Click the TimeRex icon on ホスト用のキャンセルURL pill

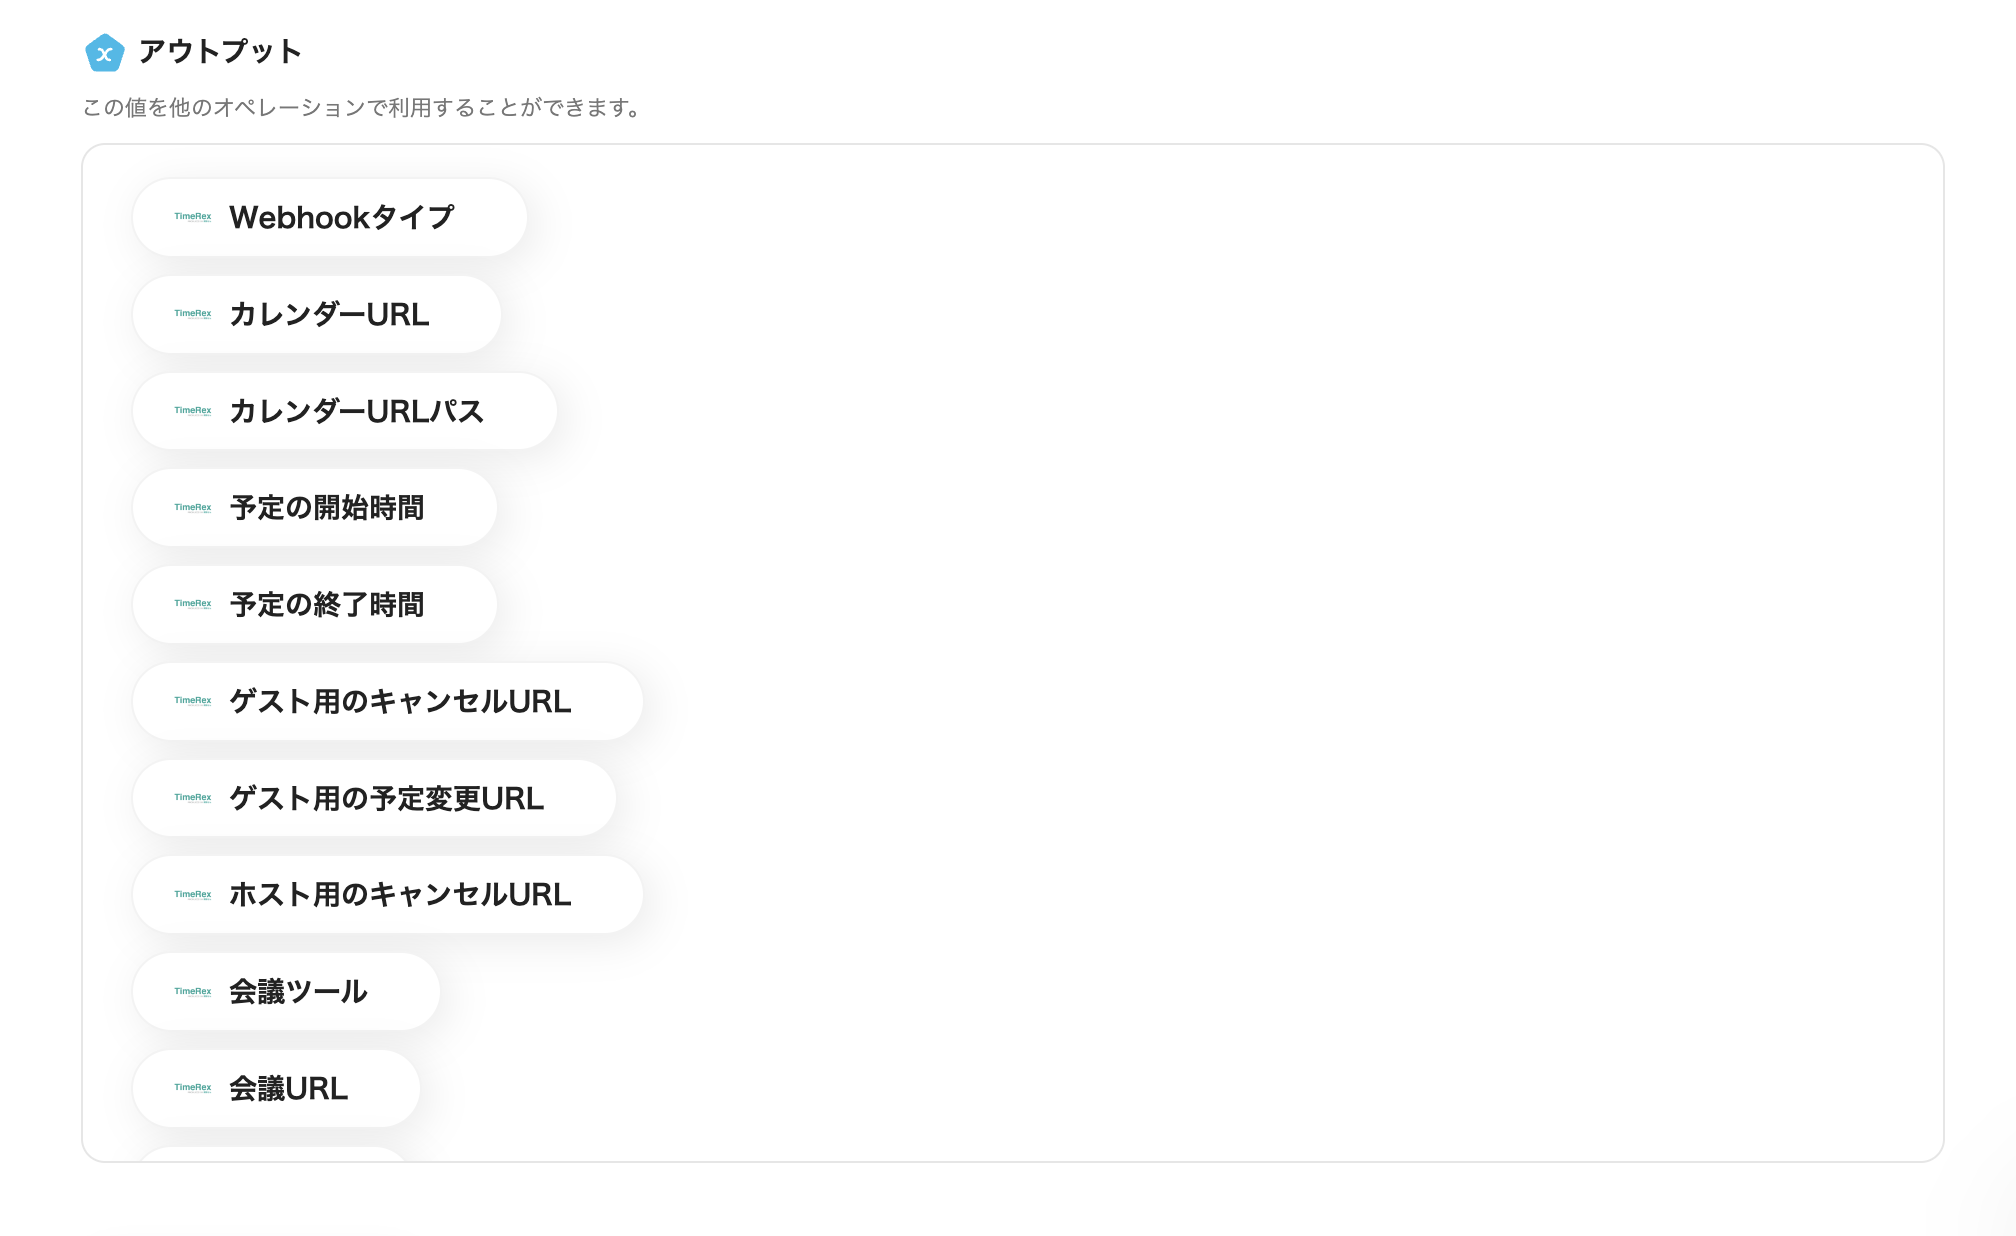(192, 895)
